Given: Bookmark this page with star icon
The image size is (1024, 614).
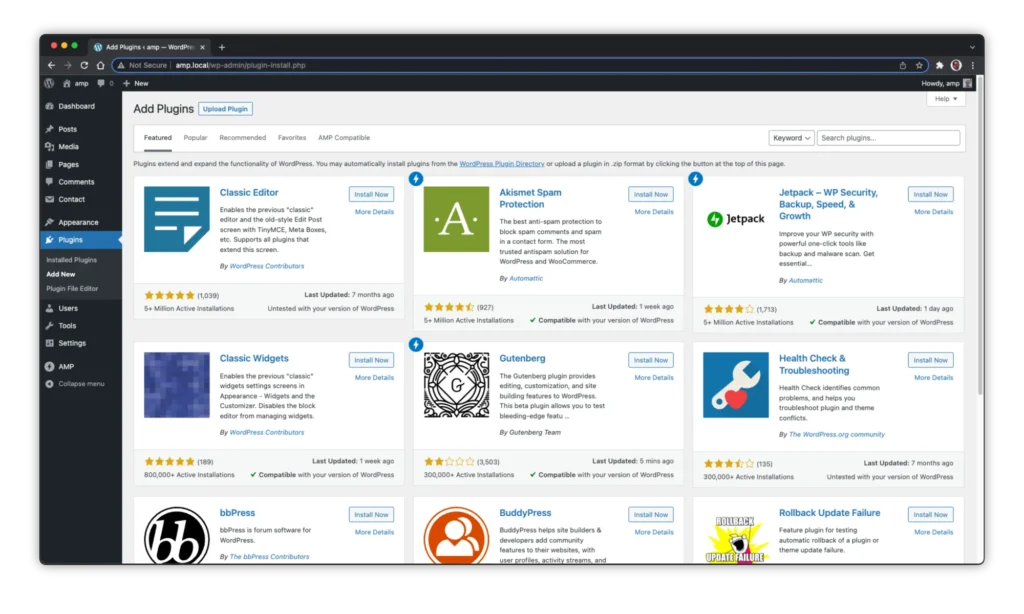Looking at the screenshot, I should coord(919,65).
